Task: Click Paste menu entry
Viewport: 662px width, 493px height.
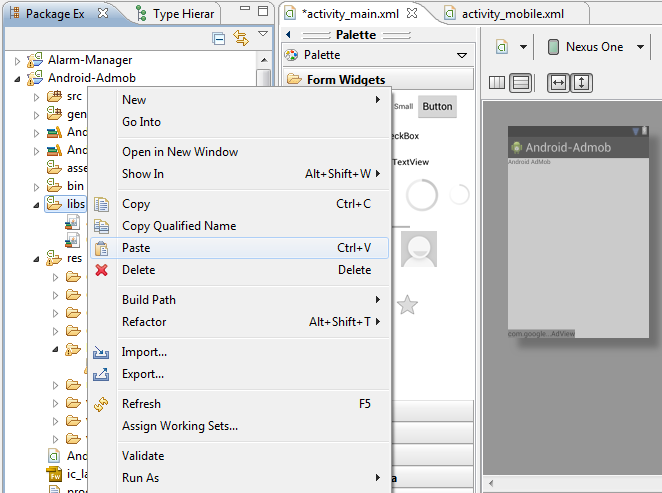Action: [239, 248]
